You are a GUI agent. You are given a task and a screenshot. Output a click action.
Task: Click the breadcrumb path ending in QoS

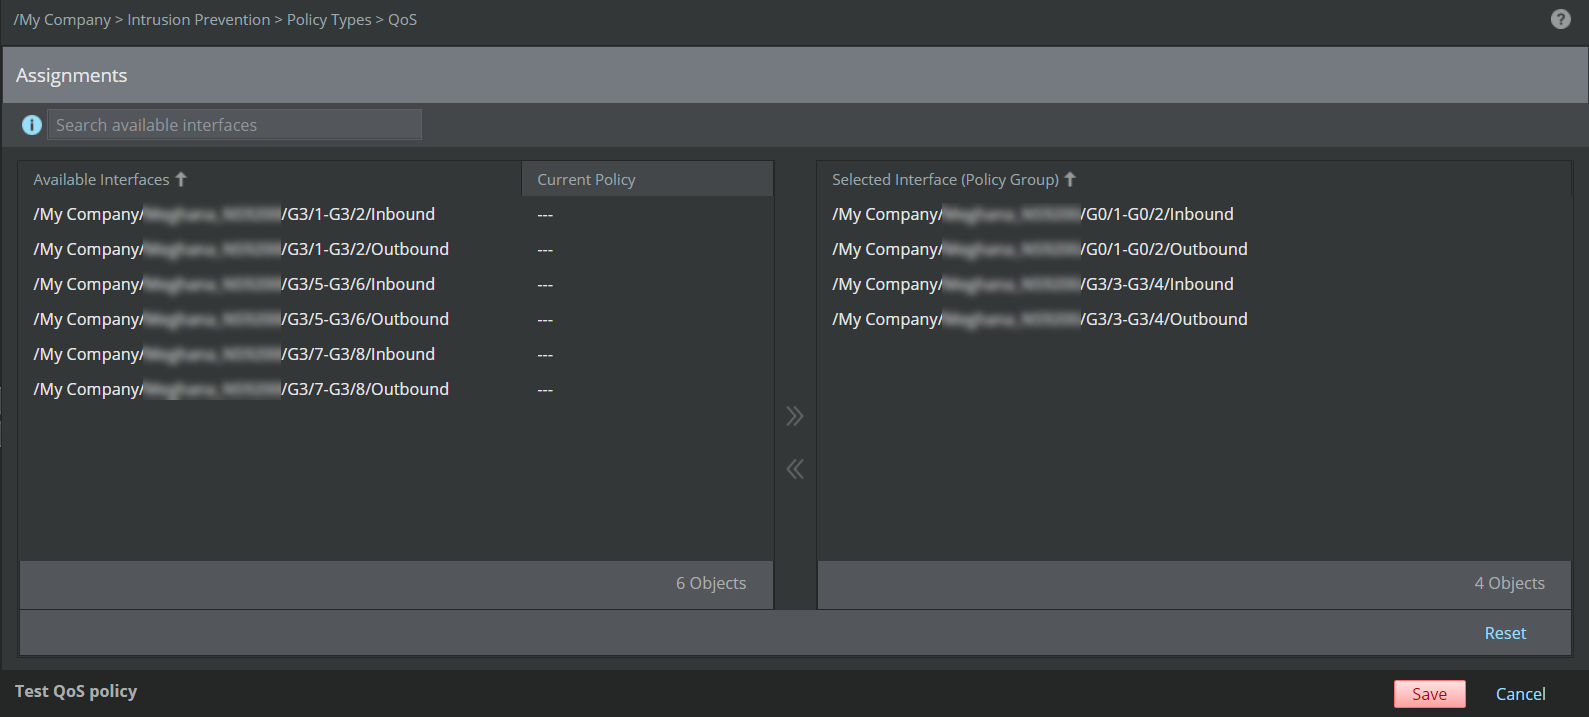tap(215, 20)
